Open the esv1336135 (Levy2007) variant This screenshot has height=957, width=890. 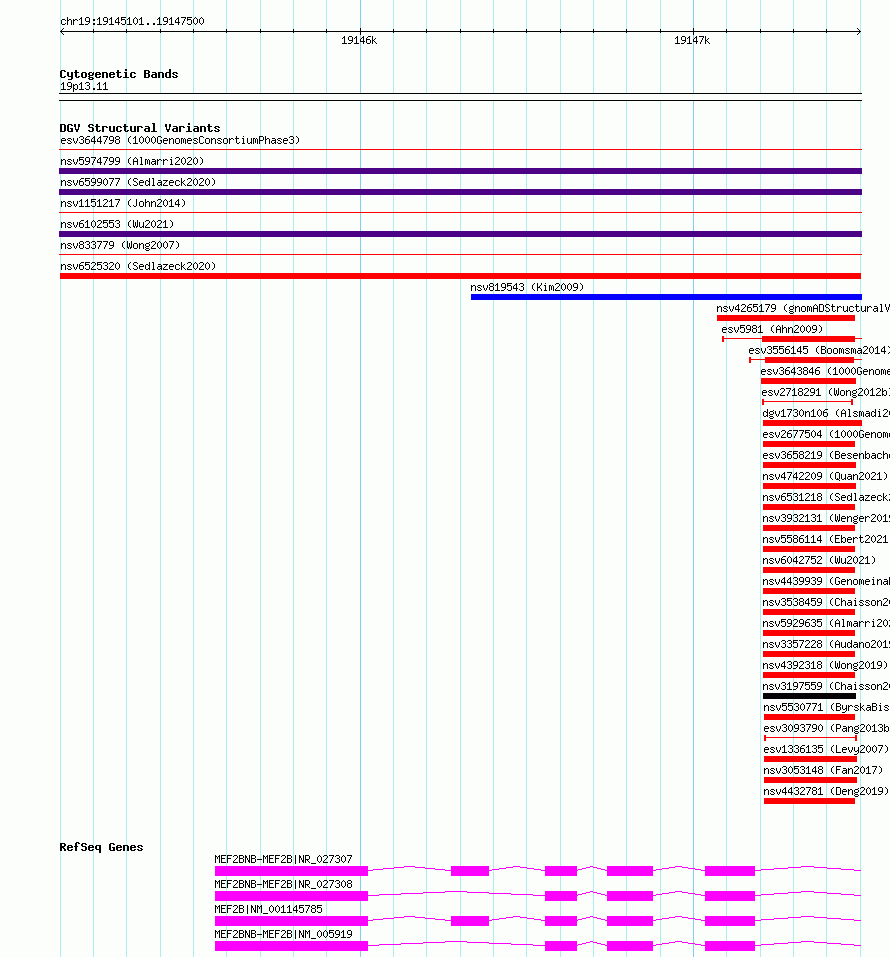[826, 749]
